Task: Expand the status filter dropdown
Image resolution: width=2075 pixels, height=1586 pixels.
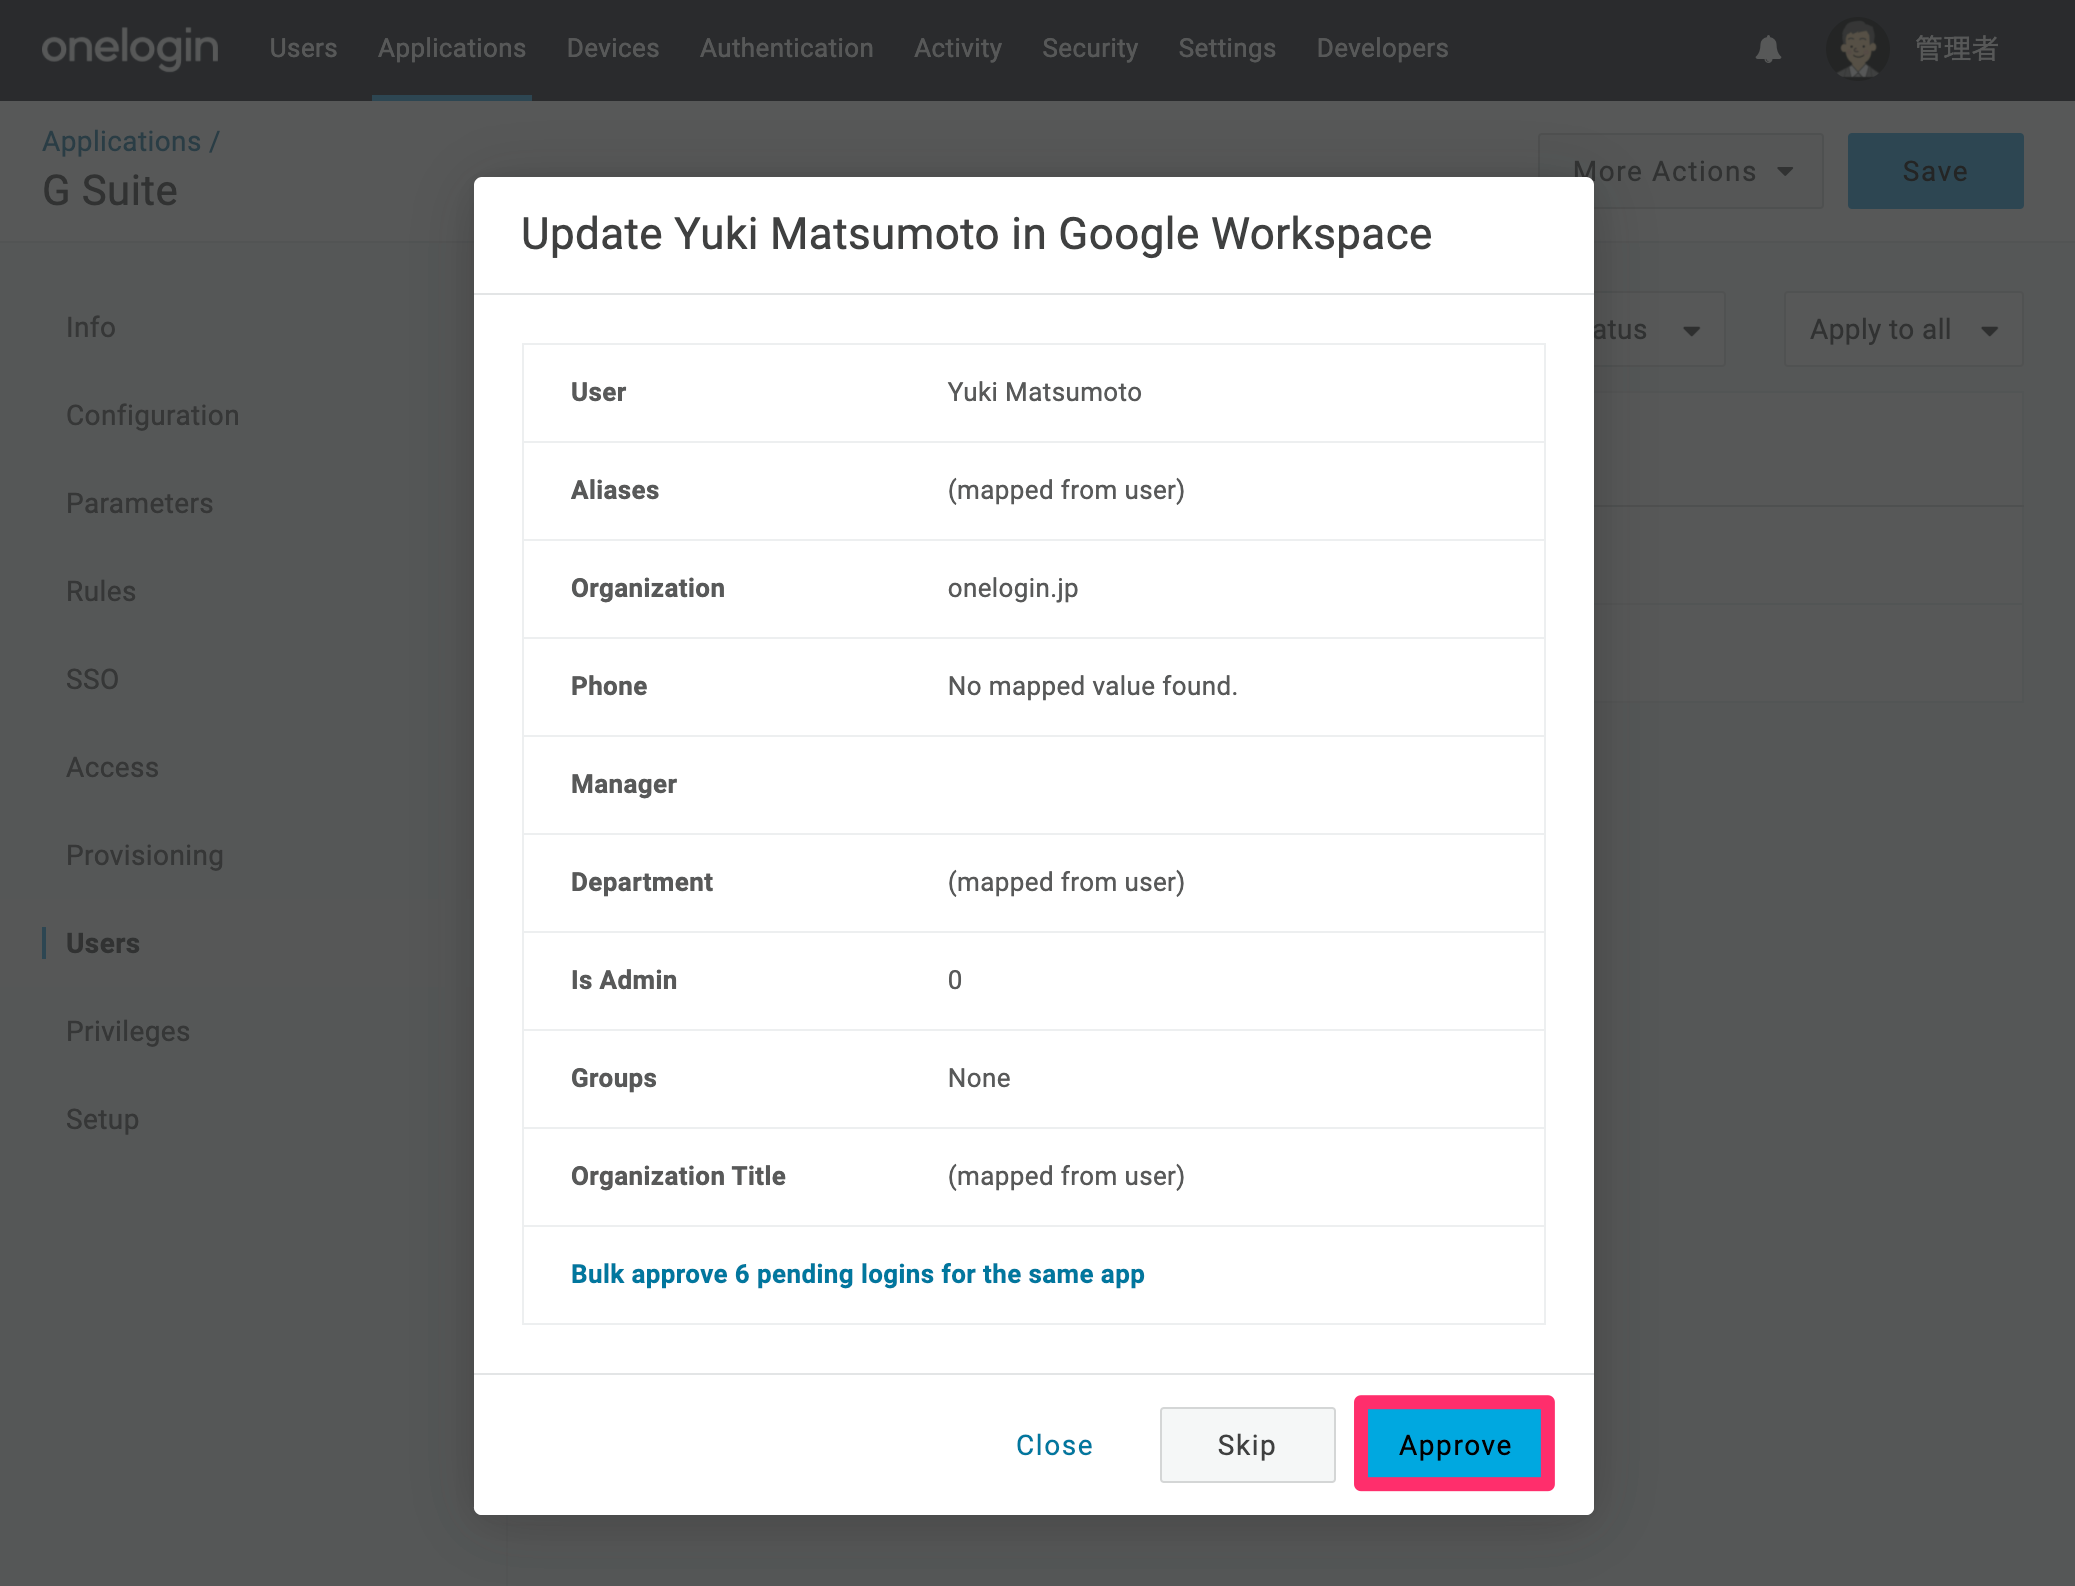Action: point(1658,329)
